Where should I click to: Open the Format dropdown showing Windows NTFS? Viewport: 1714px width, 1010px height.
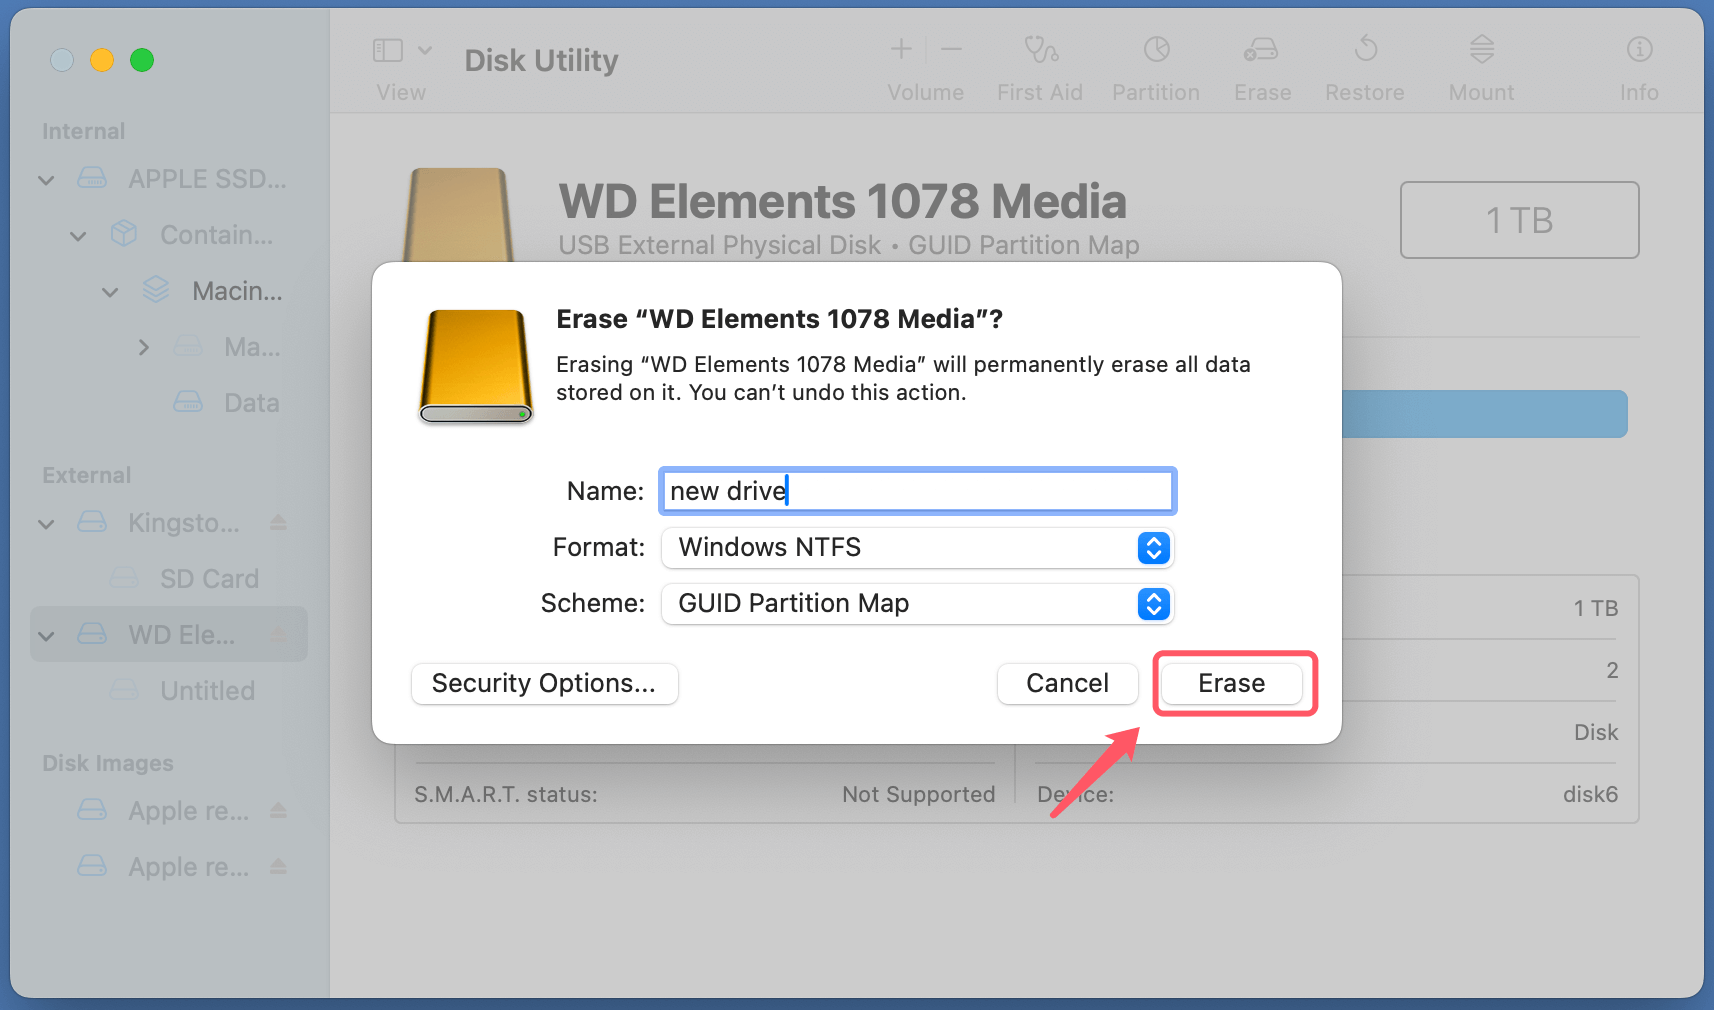(x=1152, y=548)
